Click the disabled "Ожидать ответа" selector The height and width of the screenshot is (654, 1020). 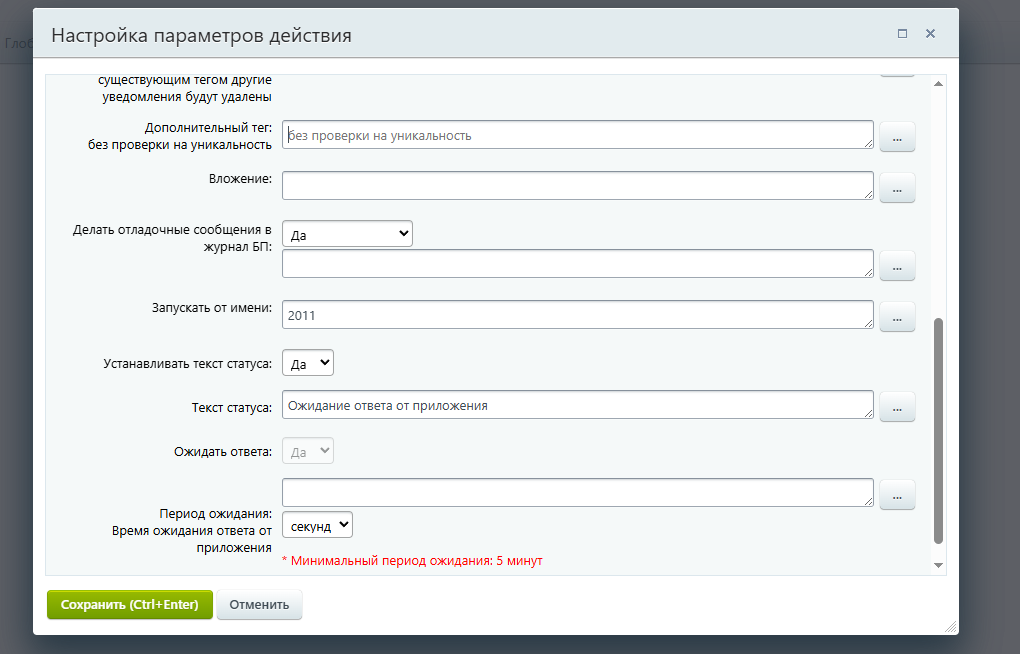307,451
